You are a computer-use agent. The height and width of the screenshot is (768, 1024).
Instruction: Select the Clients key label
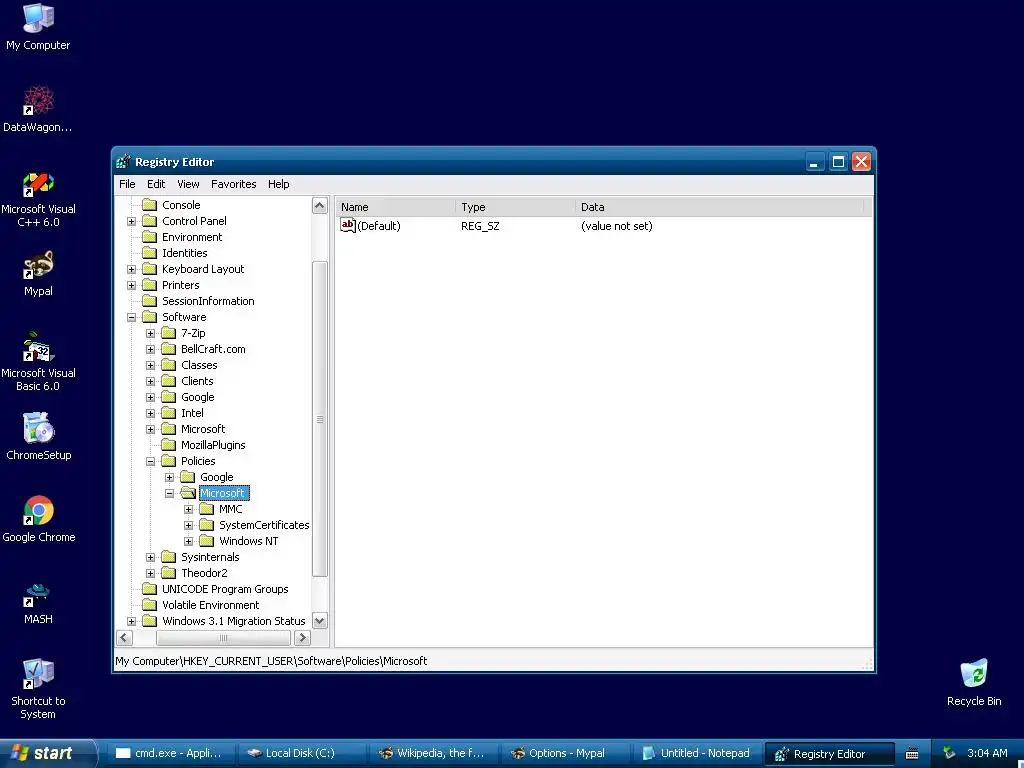point(197,381)
